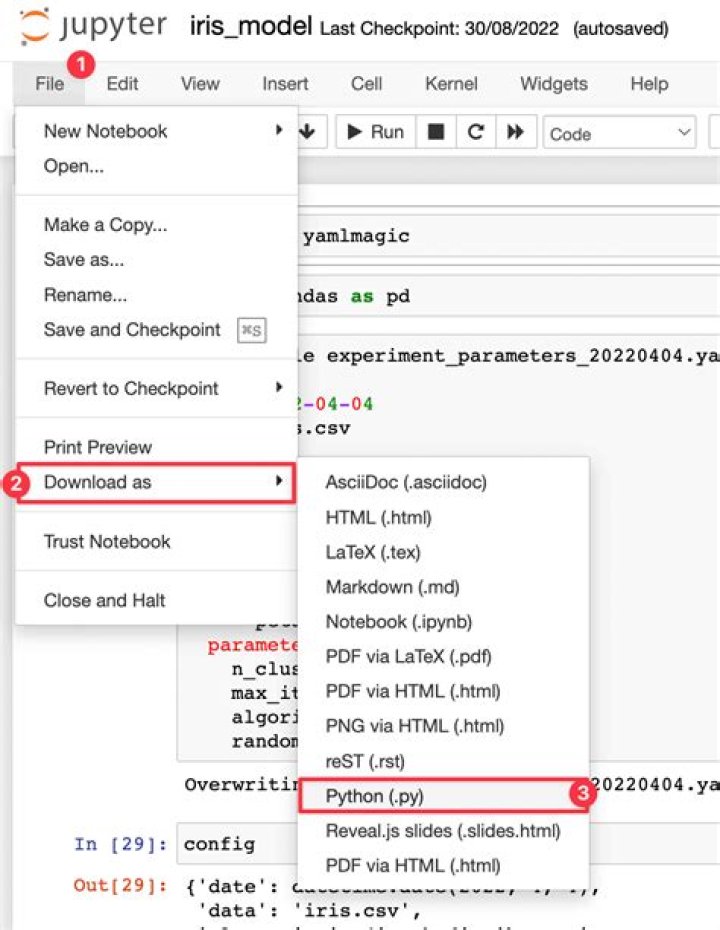Open the Insert menu
The width and height of the screenshot is (720, 930).
pos(285,84)
